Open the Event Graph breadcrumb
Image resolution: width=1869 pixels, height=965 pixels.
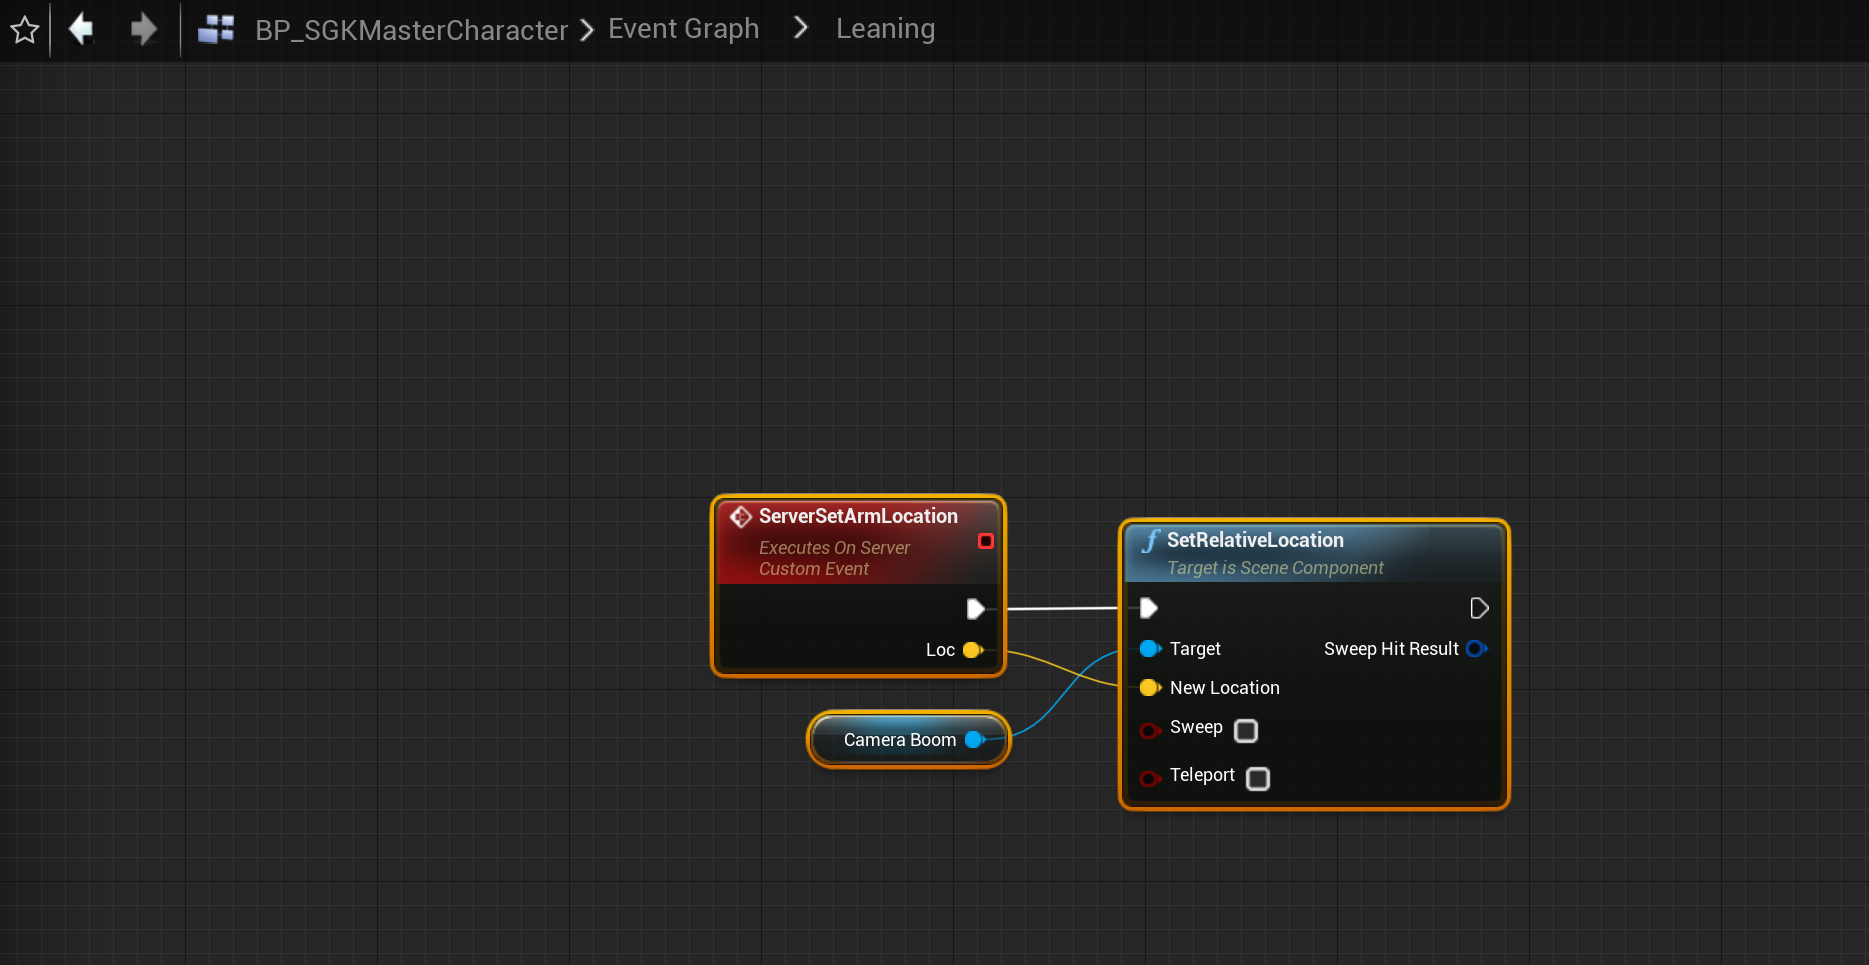(683, 29)
